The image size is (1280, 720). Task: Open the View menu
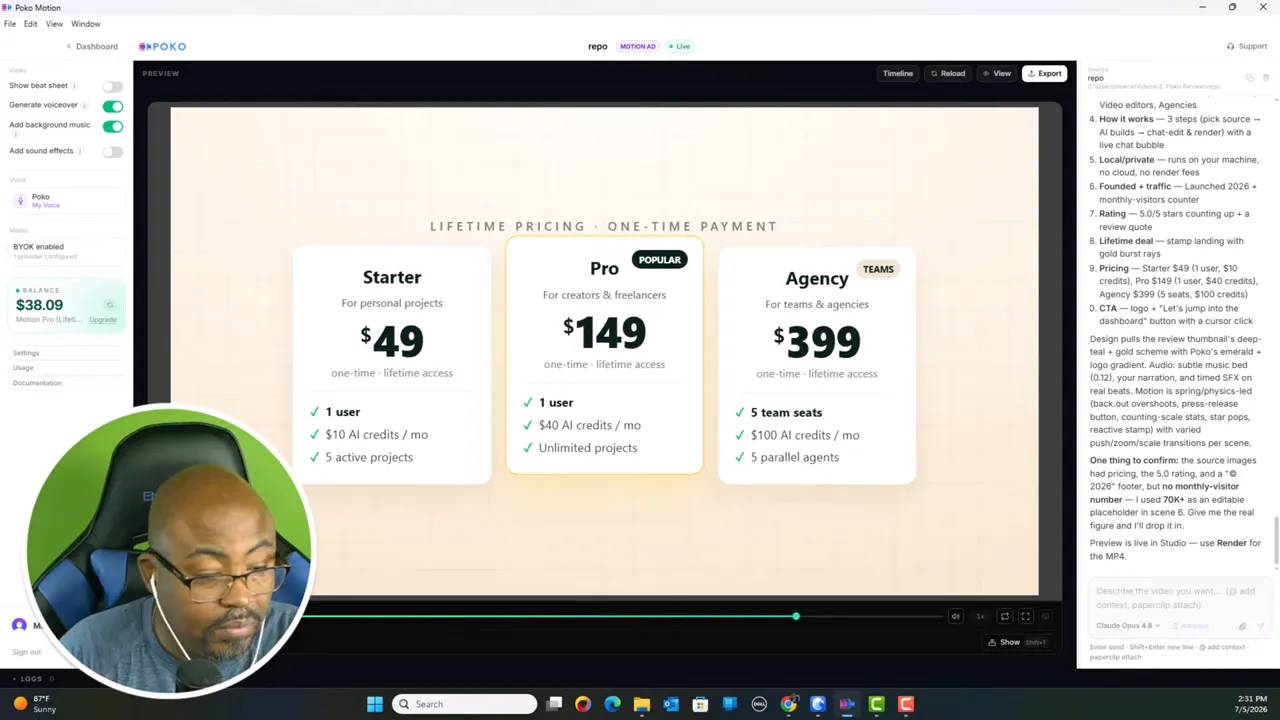pyautogui.click(x=54, y=24)
